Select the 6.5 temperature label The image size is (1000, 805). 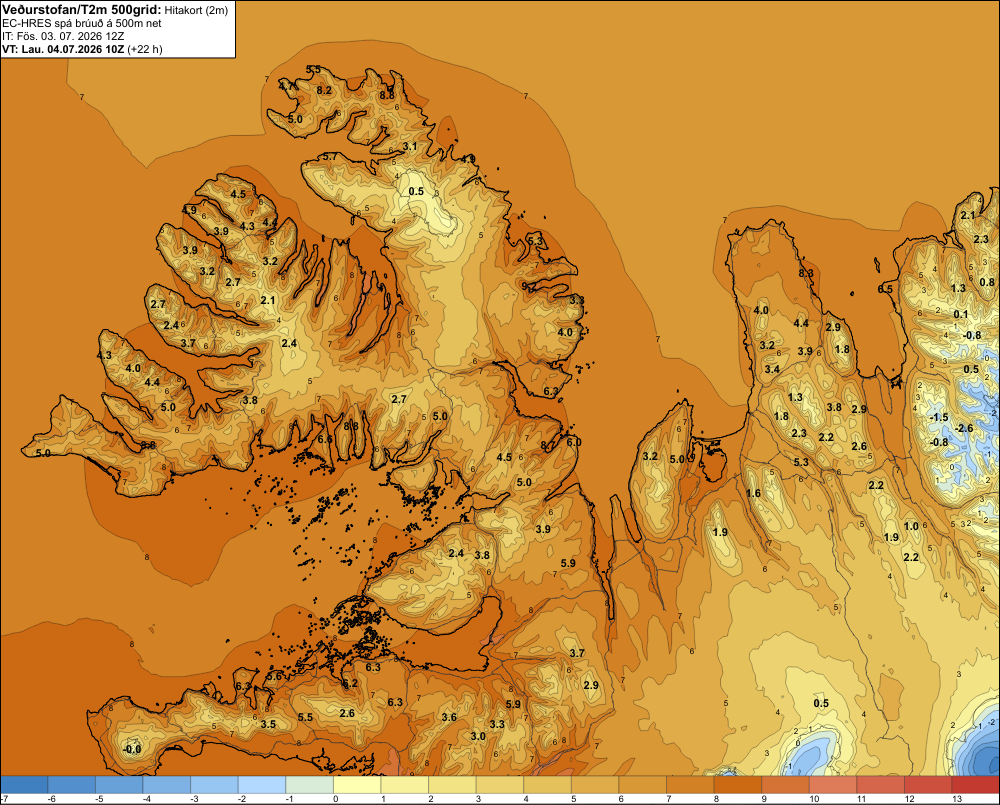(885, 289)
